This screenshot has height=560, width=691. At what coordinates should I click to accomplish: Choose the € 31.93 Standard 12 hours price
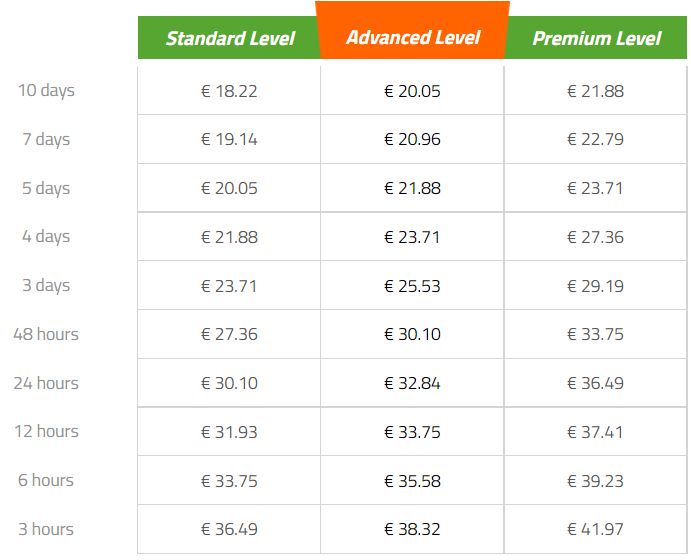tap(229, 432)
